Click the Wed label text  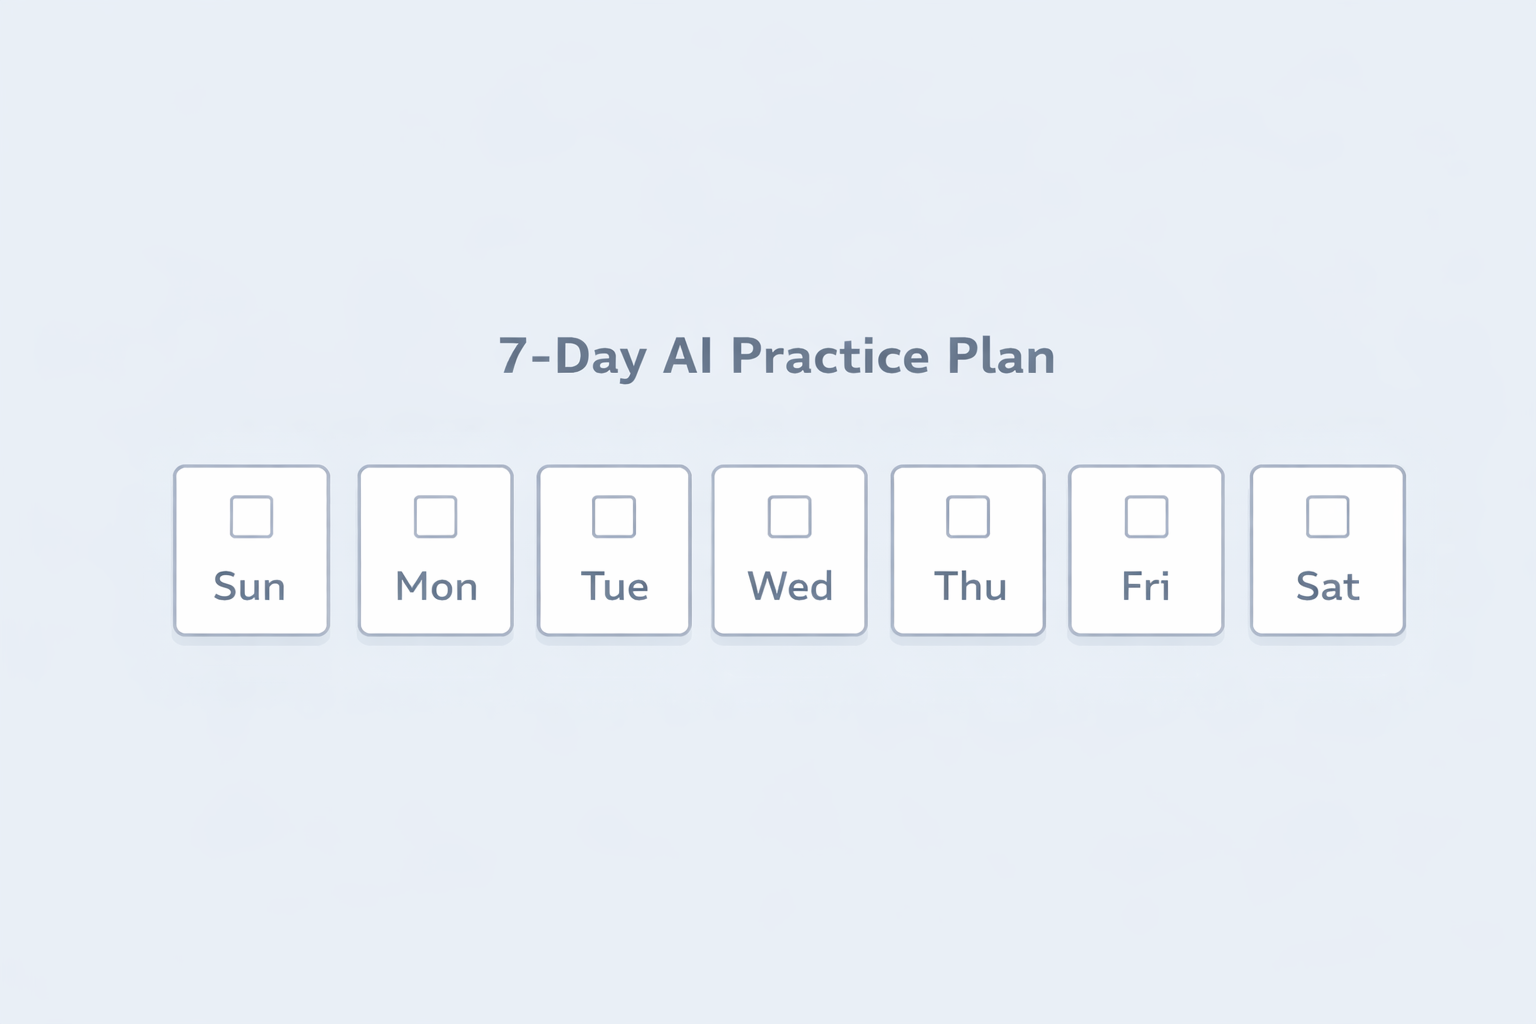[789, 587]
